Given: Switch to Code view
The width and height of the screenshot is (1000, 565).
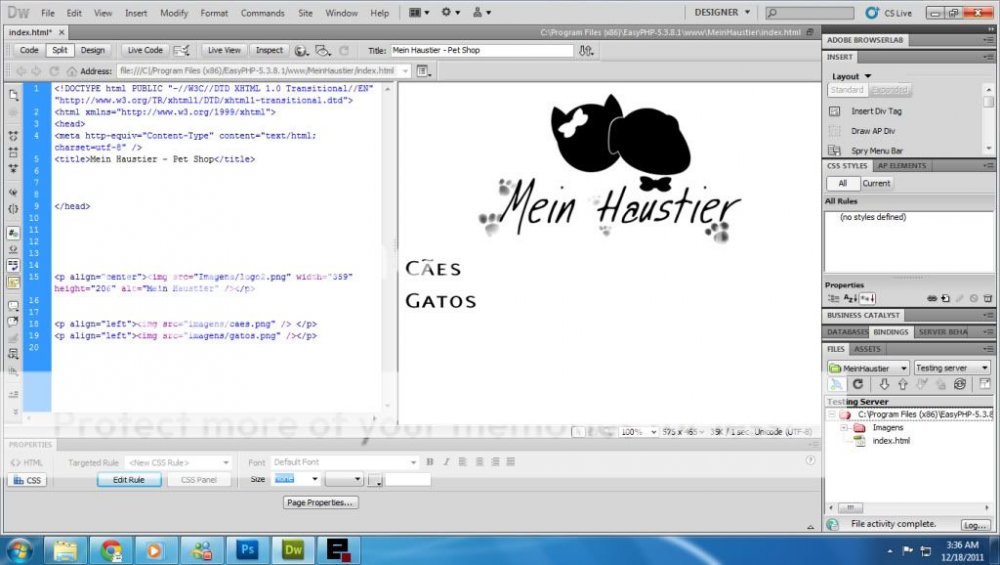Looking at the screenshot, I should click(29, 50).
